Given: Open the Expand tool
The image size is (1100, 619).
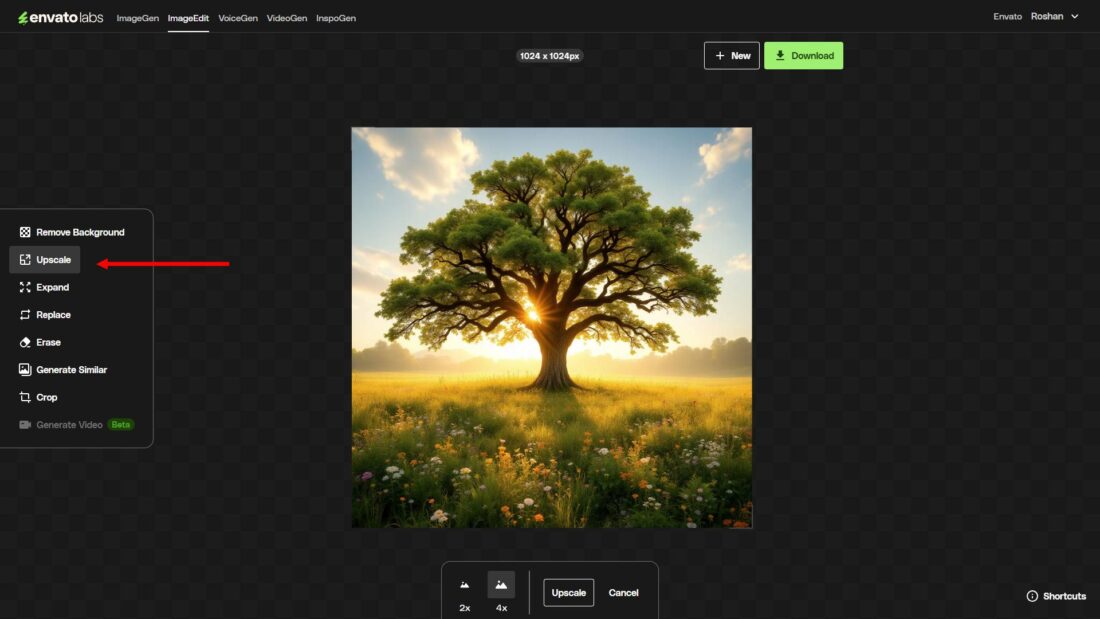Looking at the screenshot, I should pyautogui.click(x=50, y=287).
